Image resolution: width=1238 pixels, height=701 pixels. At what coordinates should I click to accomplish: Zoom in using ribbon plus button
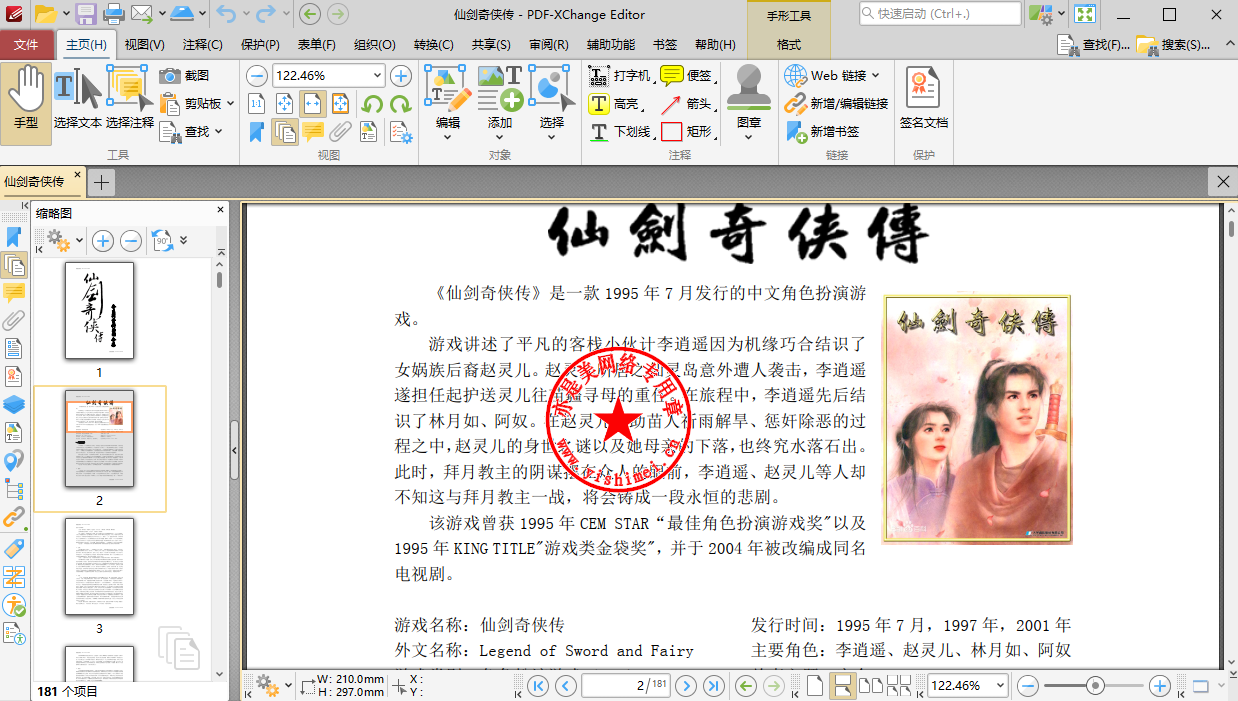click(x=401, y=76)
